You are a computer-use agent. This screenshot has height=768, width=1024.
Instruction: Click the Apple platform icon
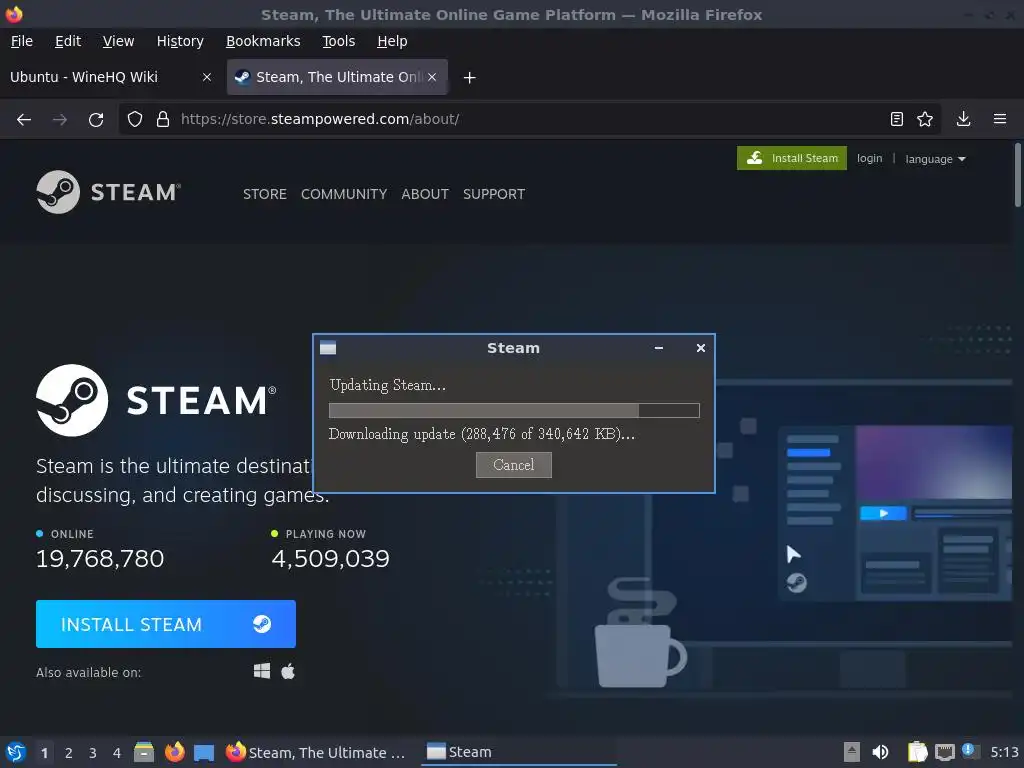click(288, 671)
